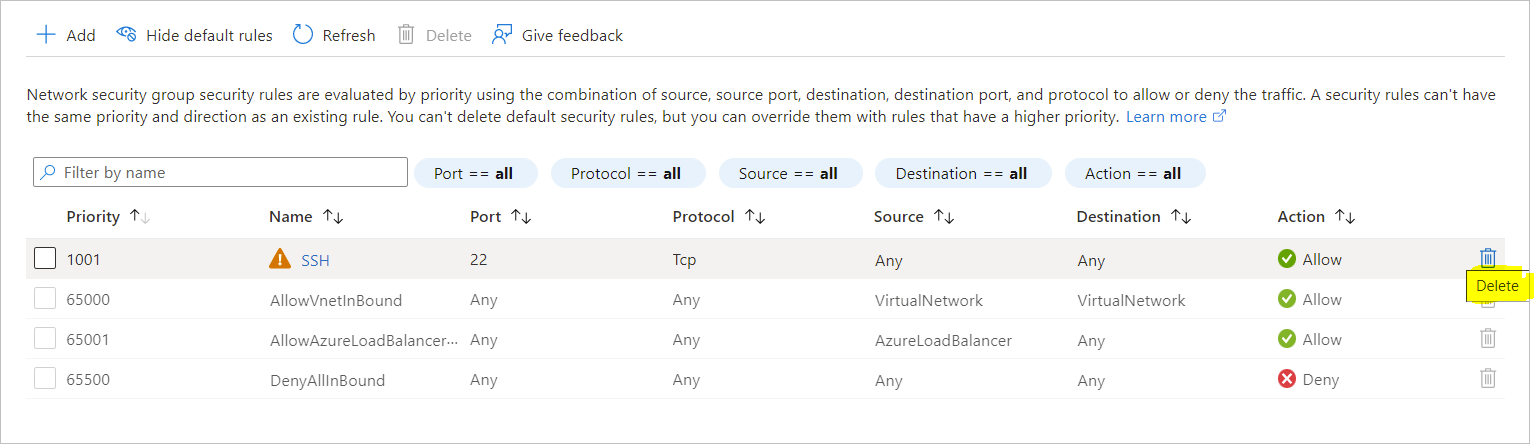The width and height of the screenshot is (1534, 444).
Task: Open the Action == all filter pill
Action: coord(1134,173)
